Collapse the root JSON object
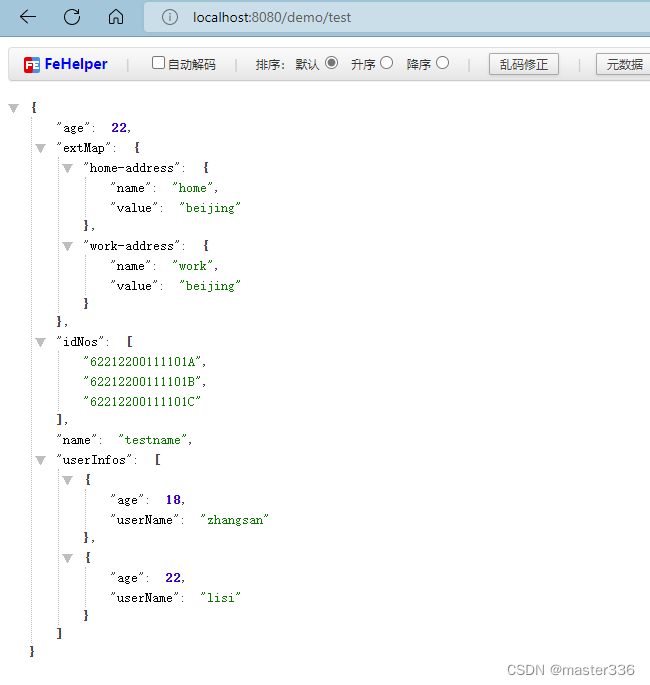The image size is (650, 685). tap(14, 108)
